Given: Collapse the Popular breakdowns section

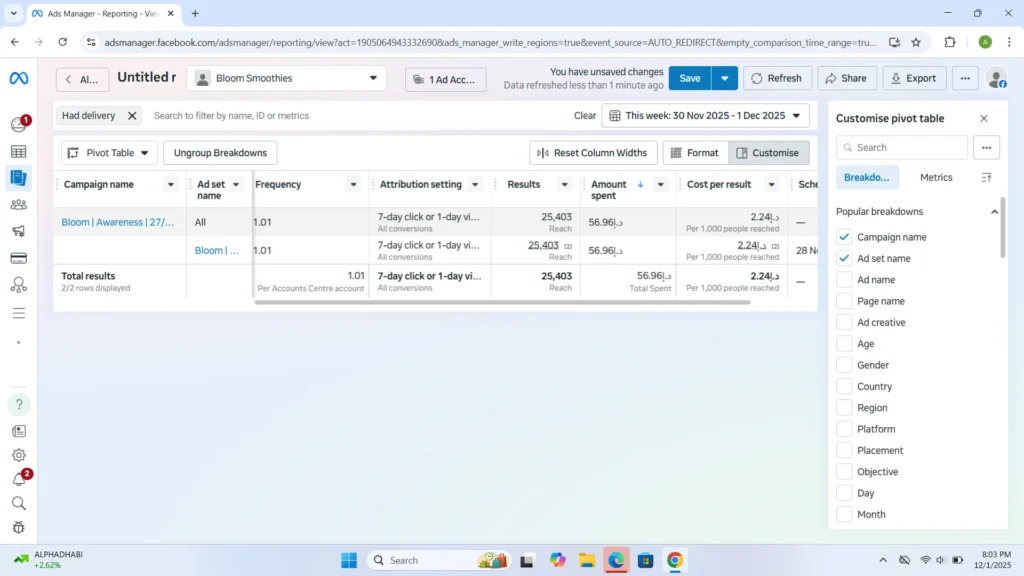Looking at the screenshot, I should [994, 211].
